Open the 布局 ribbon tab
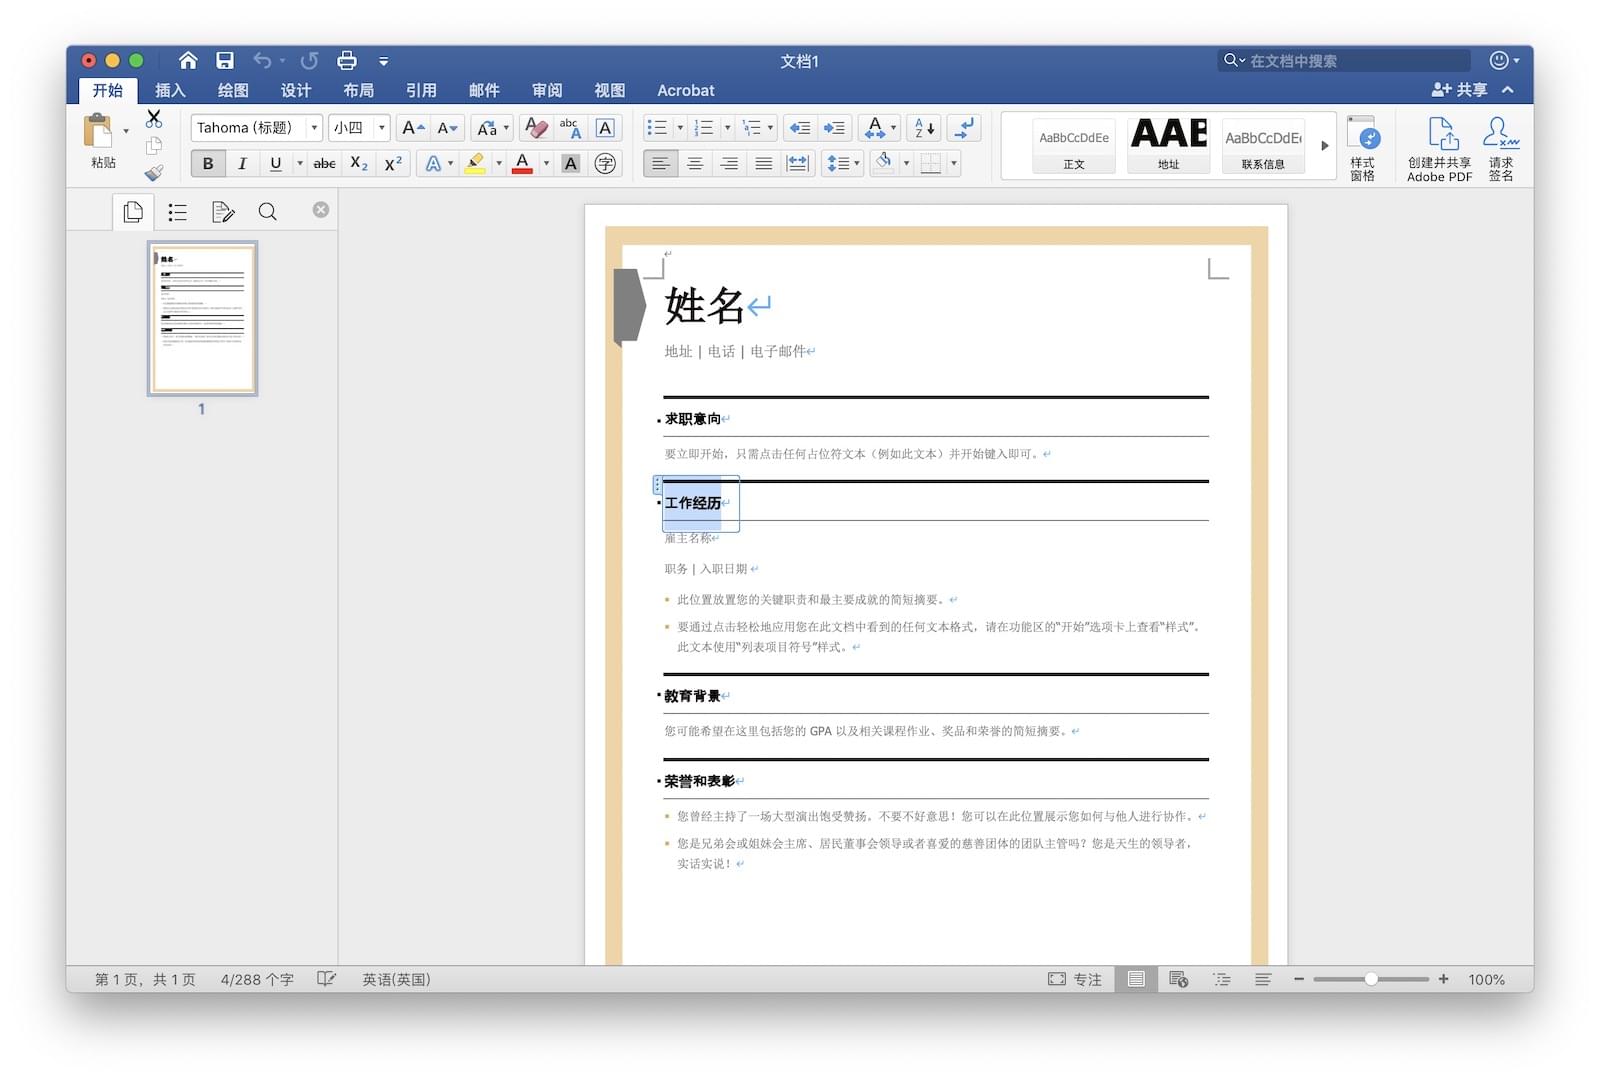 (x=358, y=90)
